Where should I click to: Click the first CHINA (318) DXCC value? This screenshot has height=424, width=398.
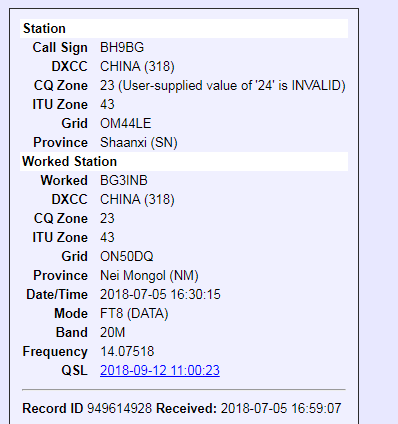[137, 66]
